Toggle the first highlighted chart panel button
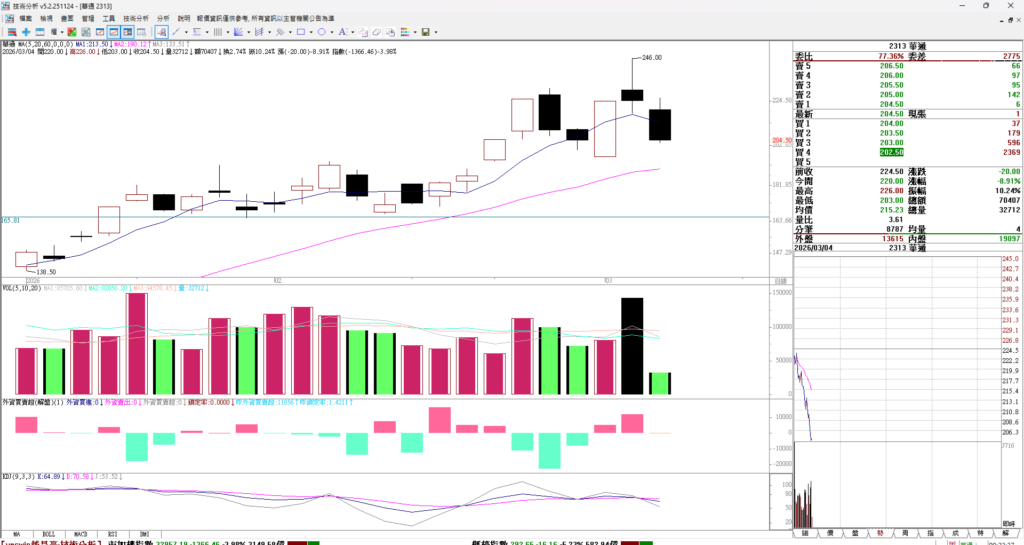The image size is (1024, 545). click(x=114, y=32)
